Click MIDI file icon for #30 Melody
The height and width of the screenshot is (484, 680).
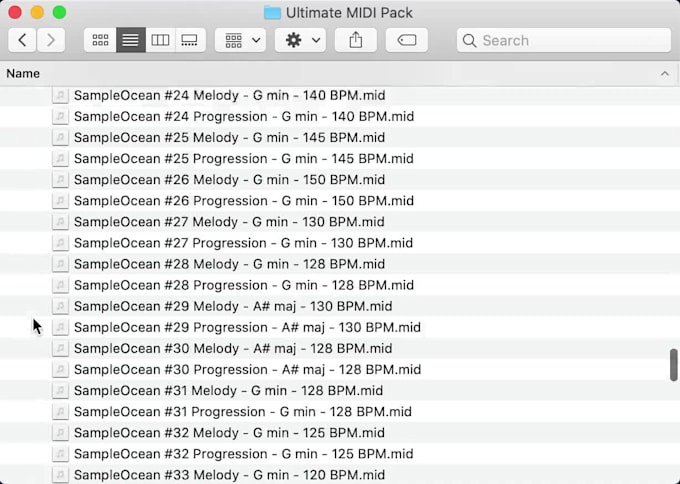pos(60,348)
